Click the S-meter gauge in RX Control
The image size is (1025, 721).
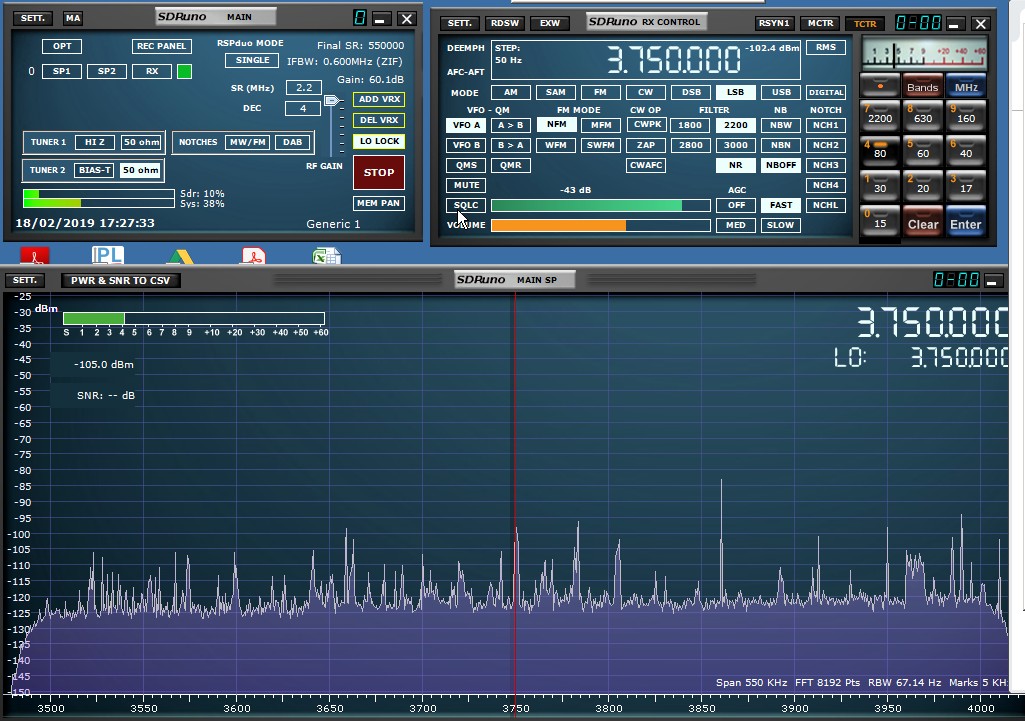tap(924, 54)
